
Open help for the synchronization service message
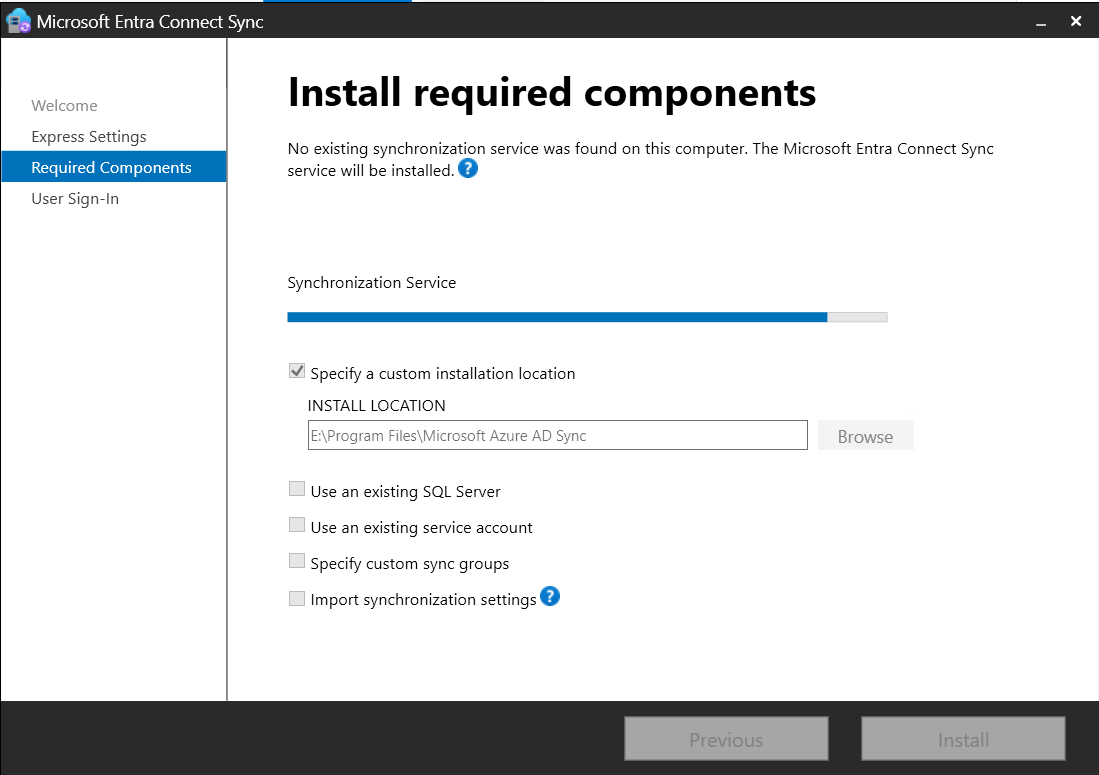[x=467, y=168]
